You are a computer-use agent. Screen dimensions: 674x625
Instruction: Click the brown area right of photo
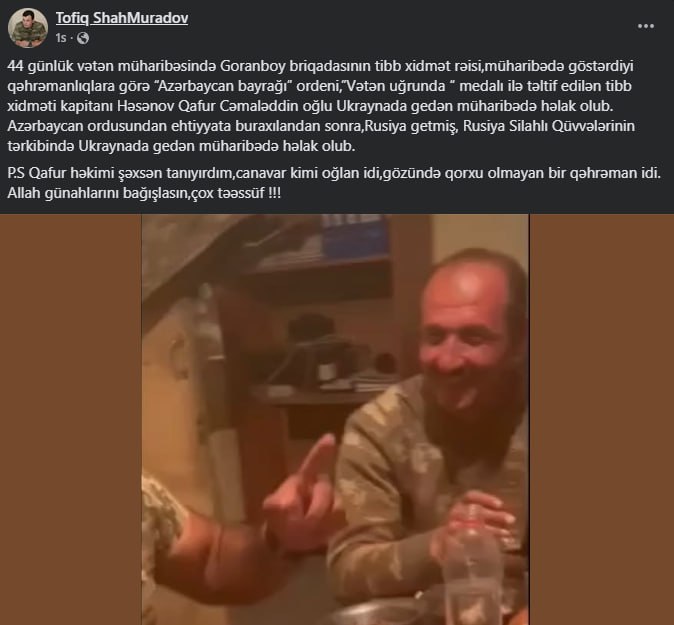coord(601,420)
